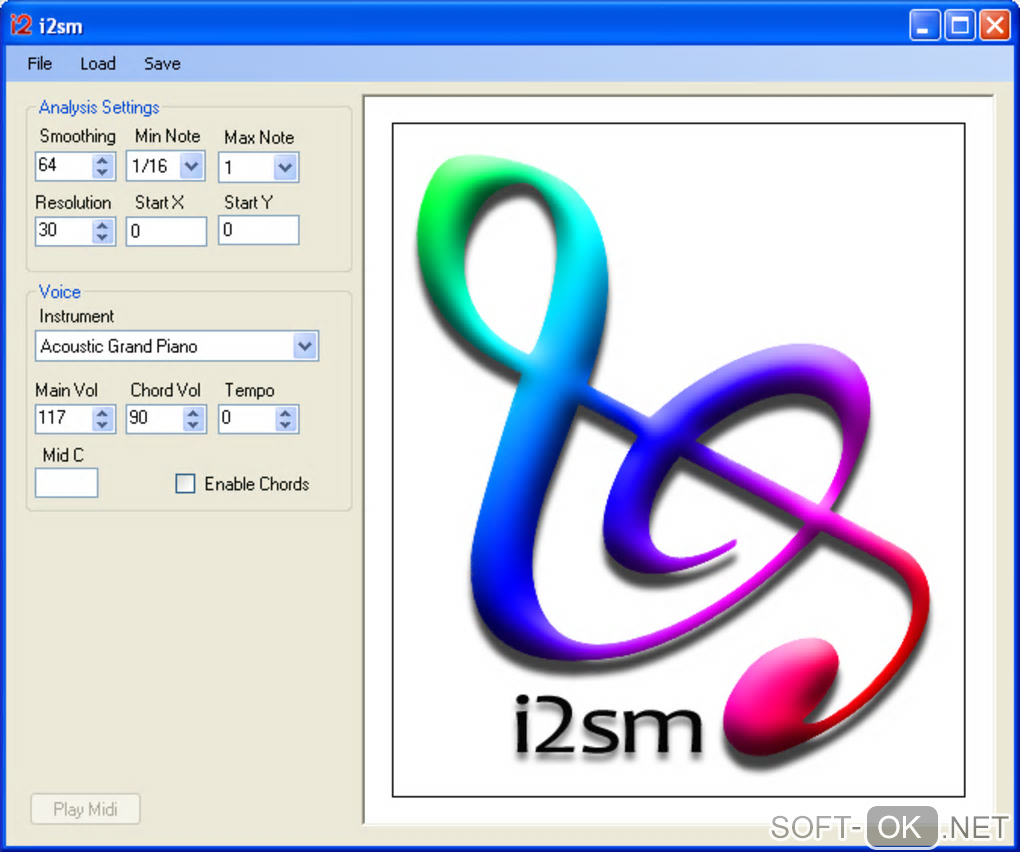Expand the Min Note dropdown

(191, 166)
